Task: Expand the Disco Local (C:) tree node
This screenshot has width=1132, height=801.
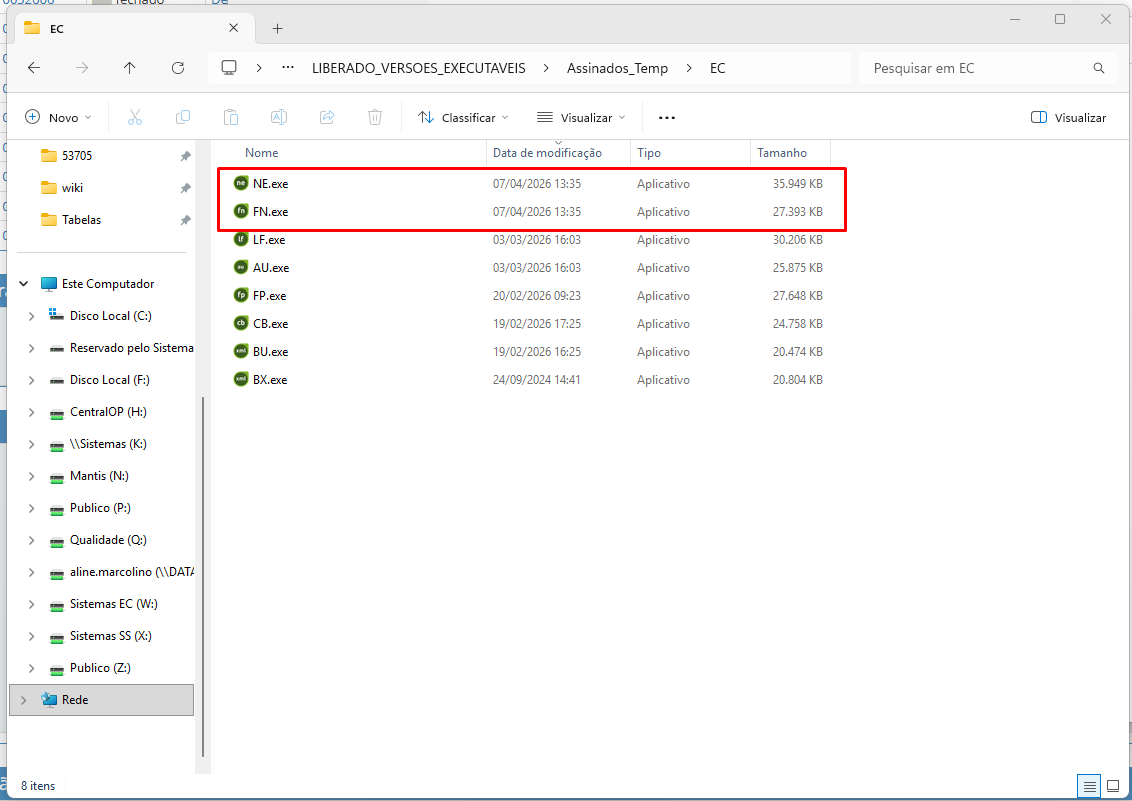Action: 32,316
